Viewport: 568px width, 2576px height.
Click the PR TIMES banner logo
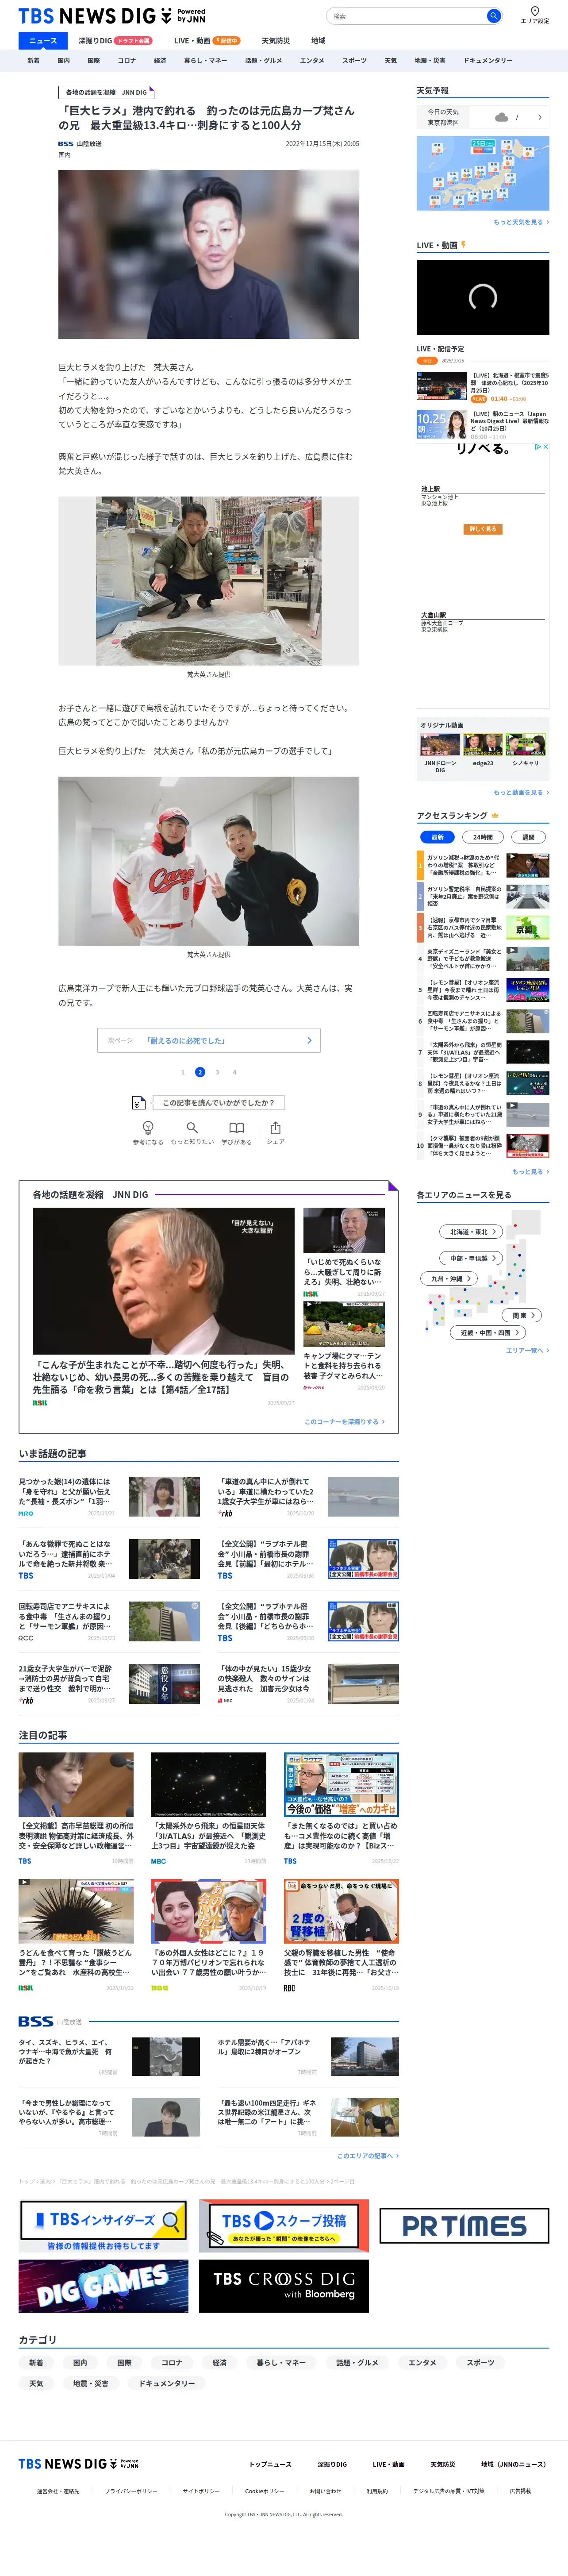(x=464, y=2225)
